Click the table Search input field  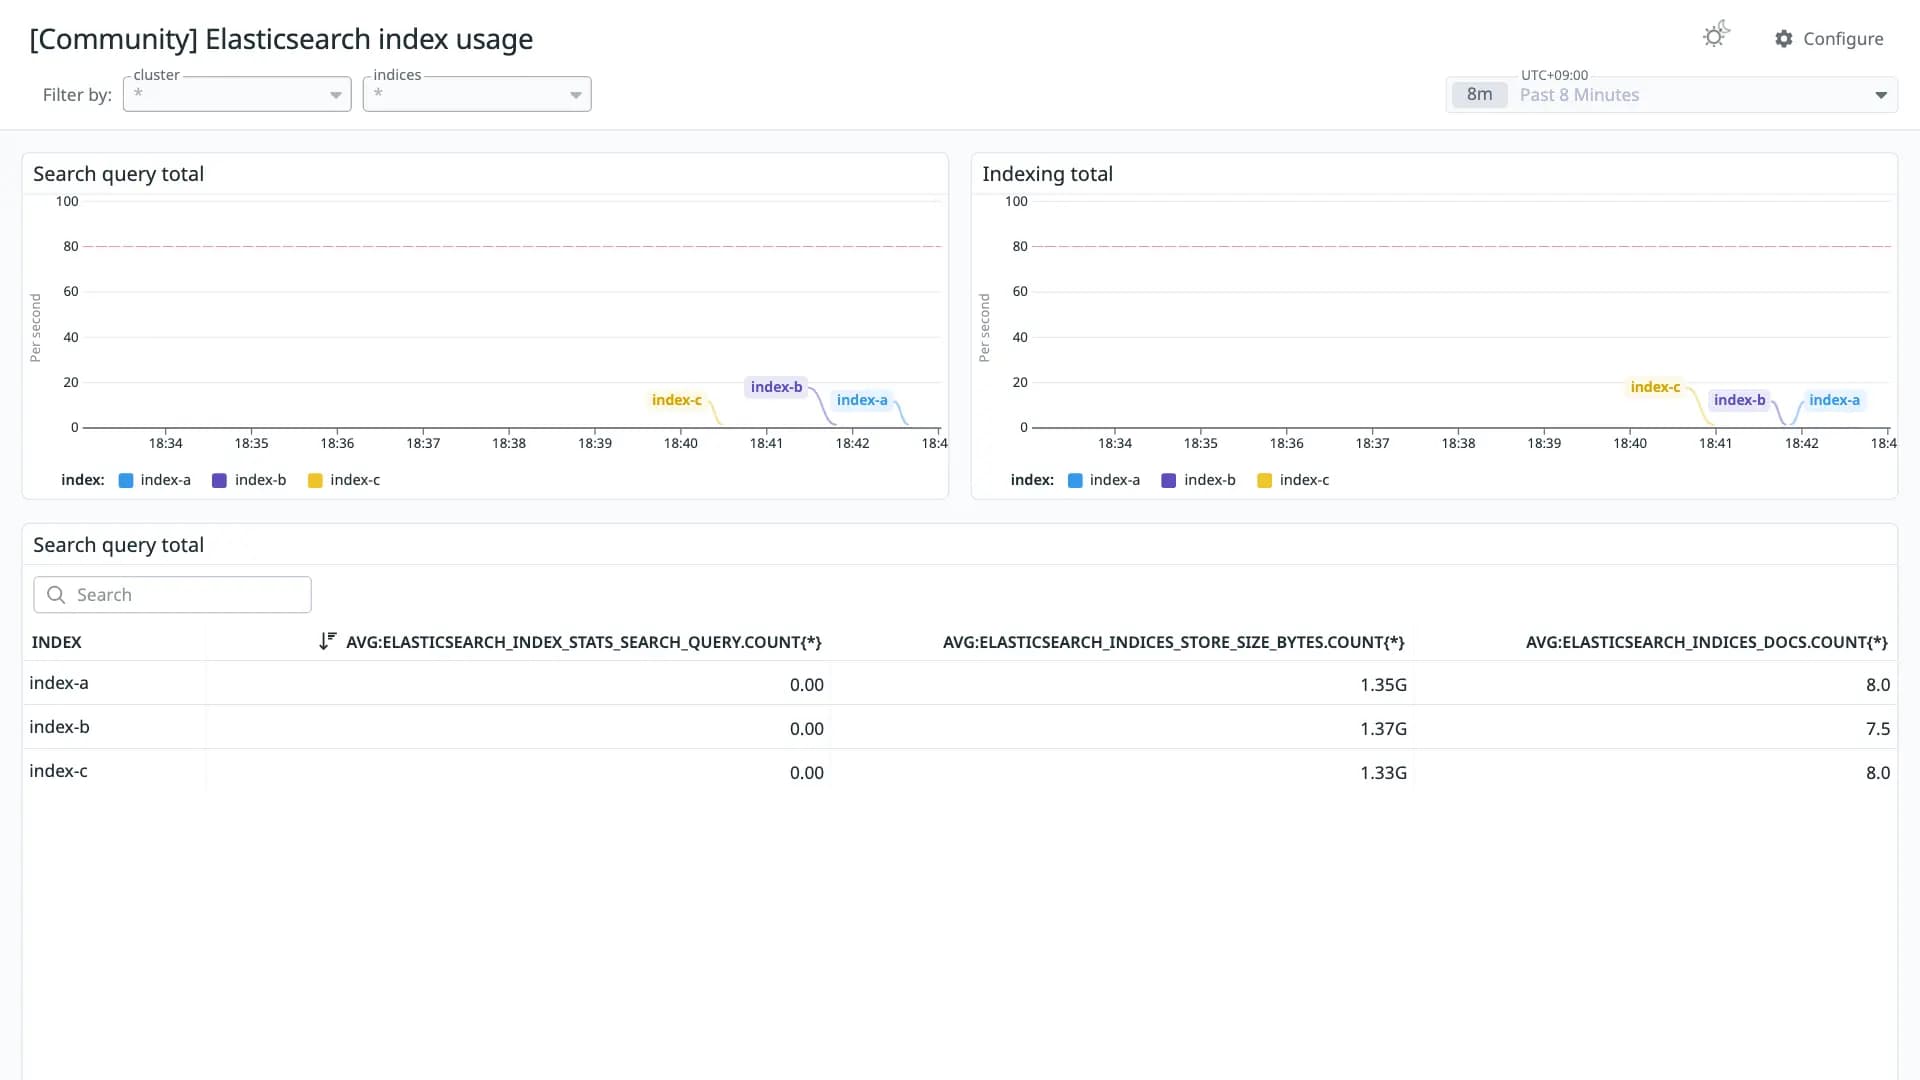click(x=172, y=594)
